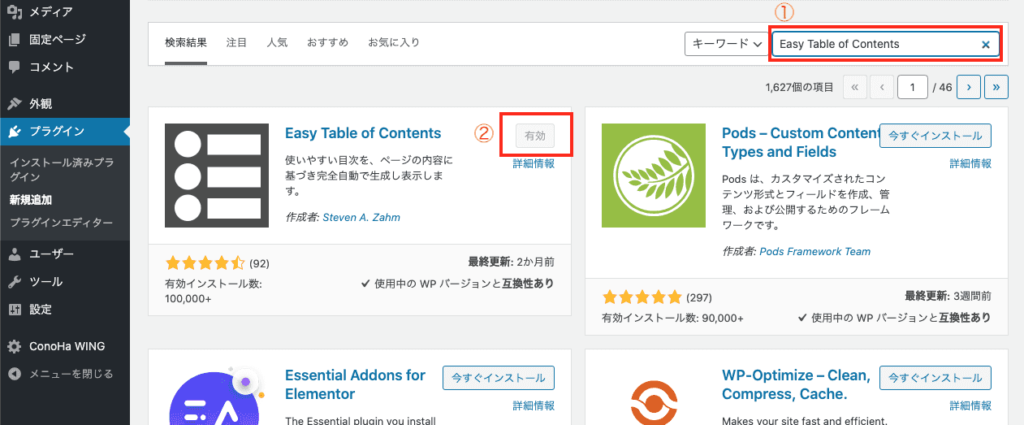Go to next results page button
This screenshot has height=425, width=1024.
coord(970,86)
